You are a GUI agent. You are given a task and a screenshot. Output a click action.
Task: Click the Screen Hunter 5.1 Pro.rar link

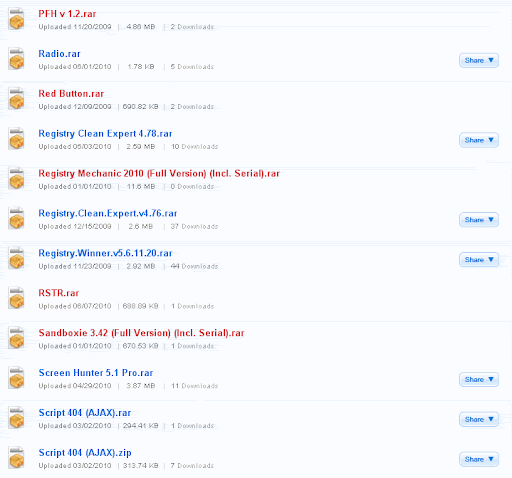pyautogui.click(x=96, y=373)
